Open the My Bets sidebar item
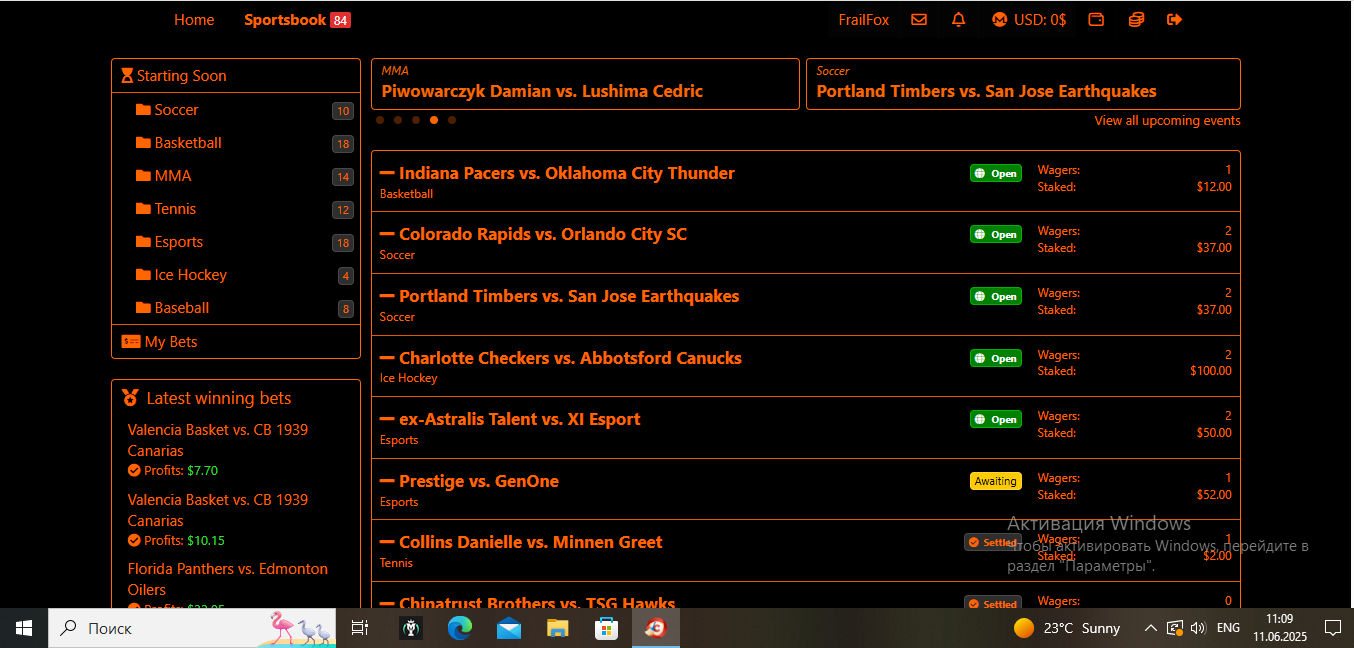Viewport: 1354px width, 648px height. click(x=236, y=342)
